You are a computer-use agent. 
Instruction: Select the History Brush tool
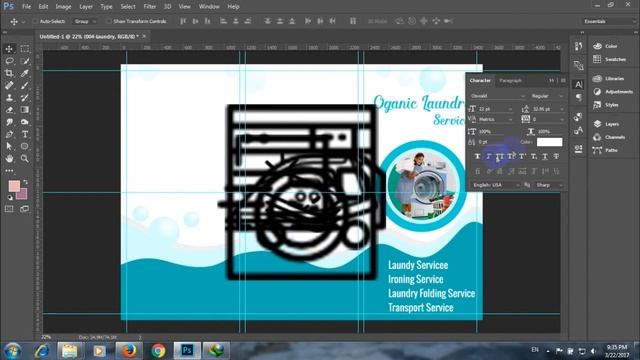click(x=24, y=98)
